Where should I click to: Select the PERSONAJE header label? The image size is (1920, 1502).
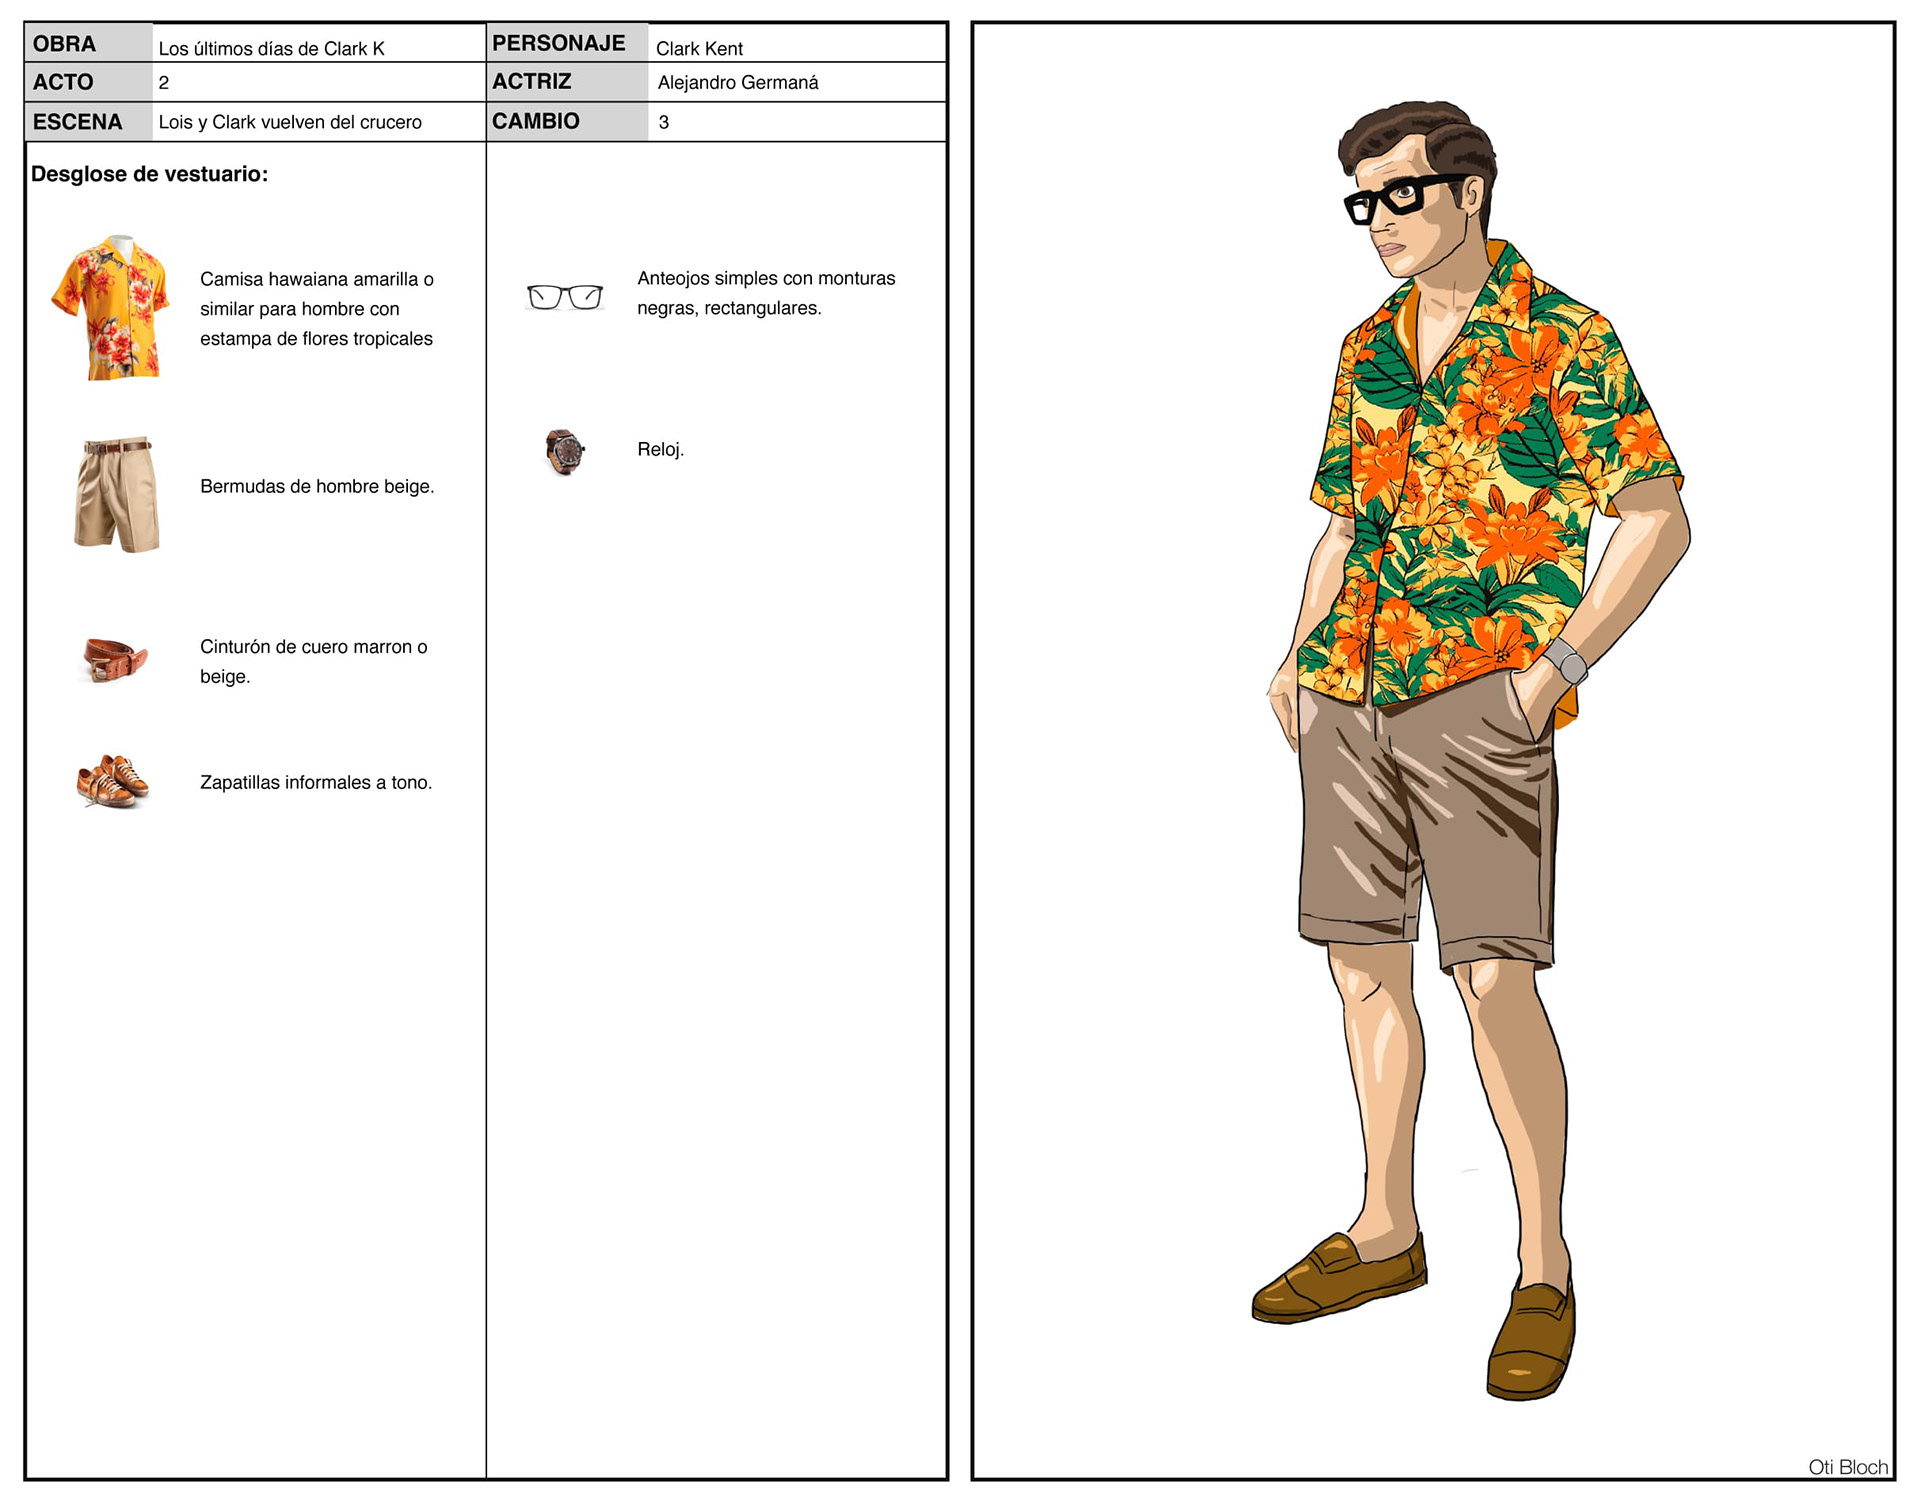click(x=558, y=43)
